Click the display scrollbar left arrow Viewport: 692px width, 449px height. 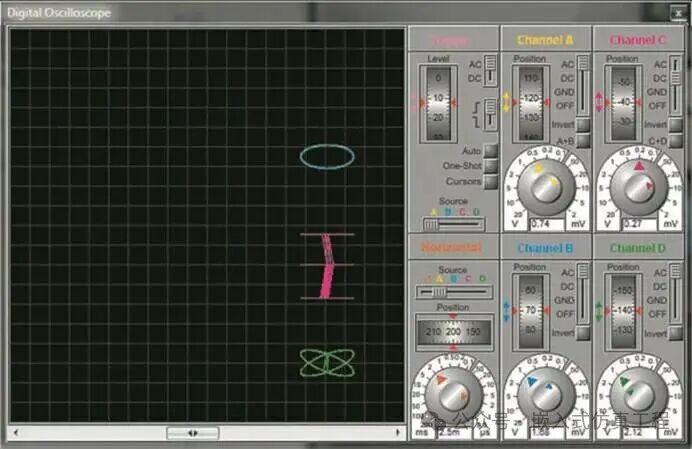click(16, 433)
